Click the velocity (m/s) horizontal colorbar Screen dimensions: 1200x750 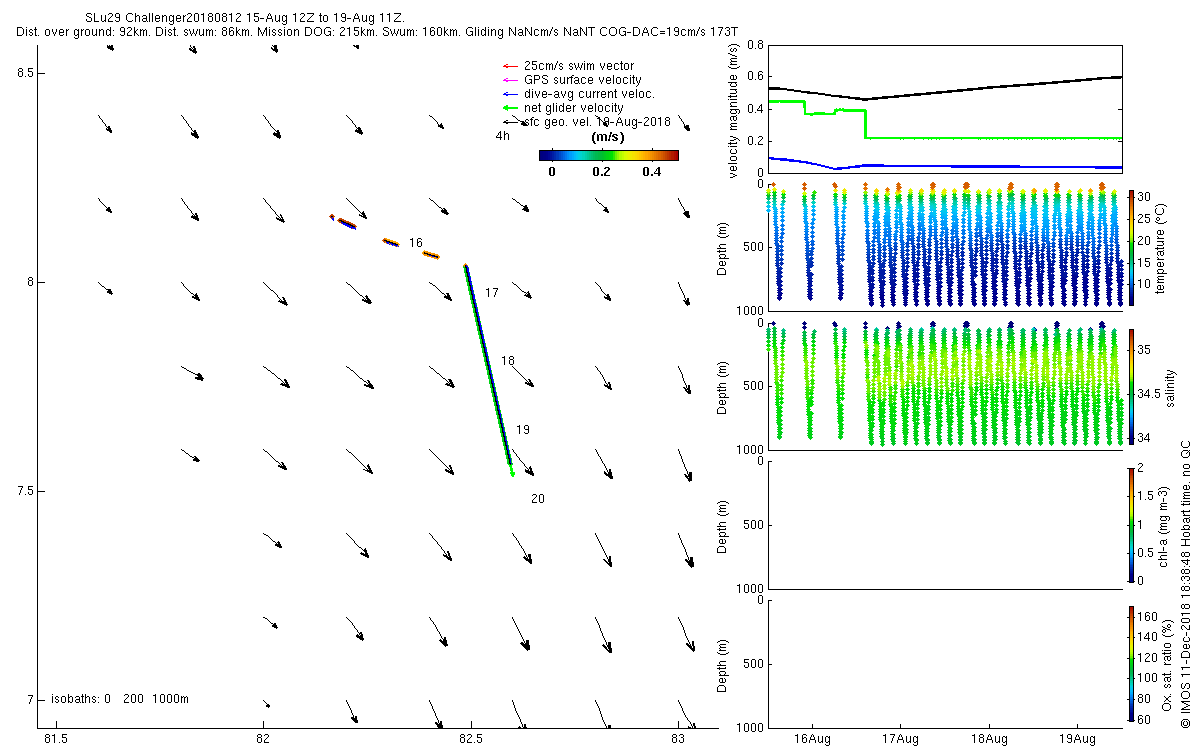pos(608,155)
